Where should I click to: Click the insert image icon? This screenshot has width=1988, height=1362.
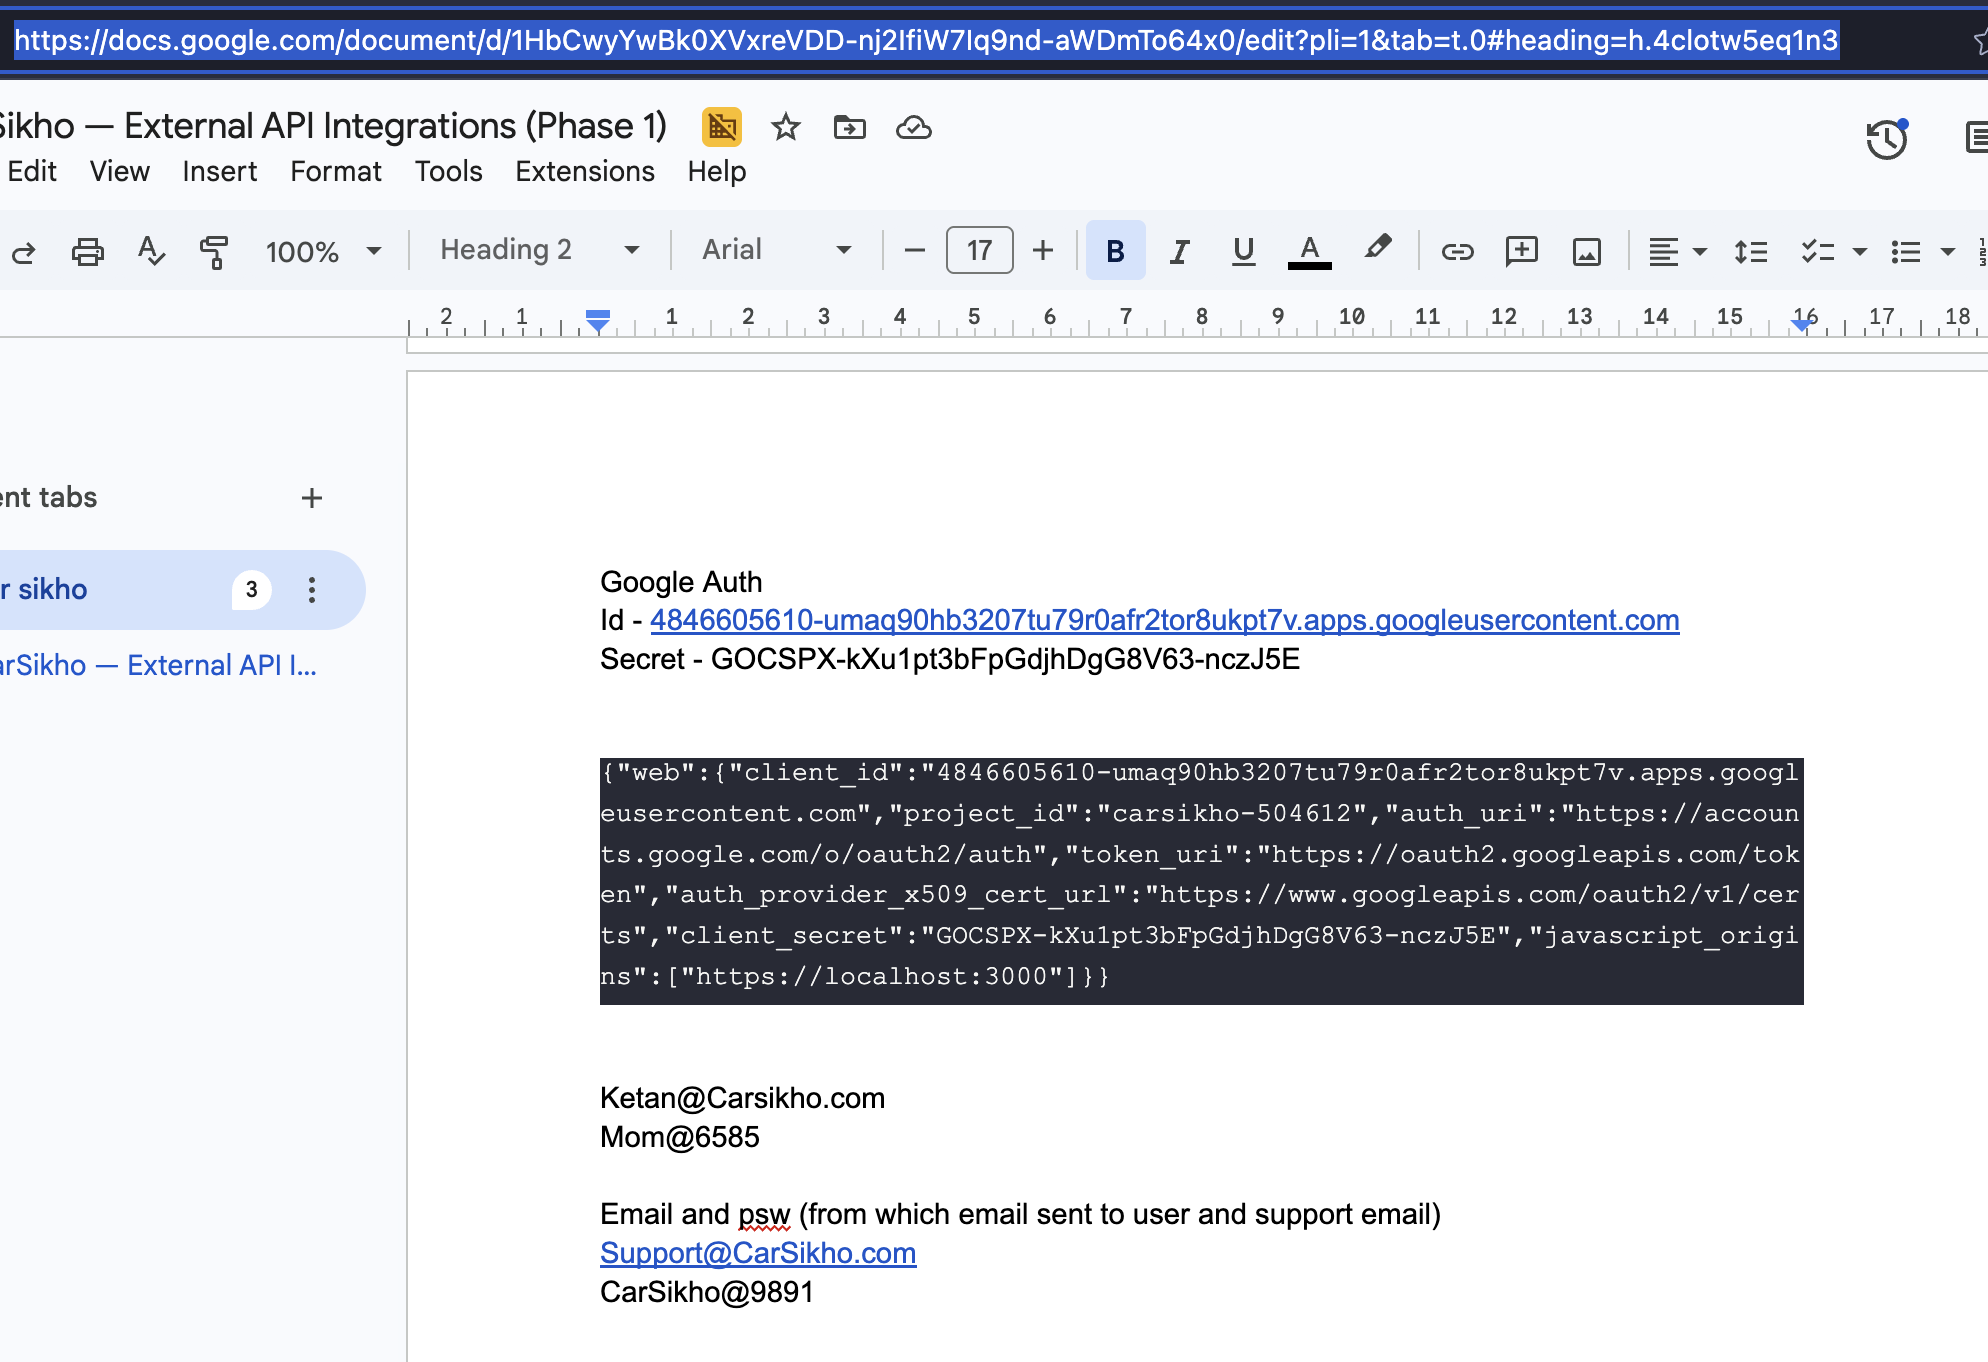click(1587, 251)
